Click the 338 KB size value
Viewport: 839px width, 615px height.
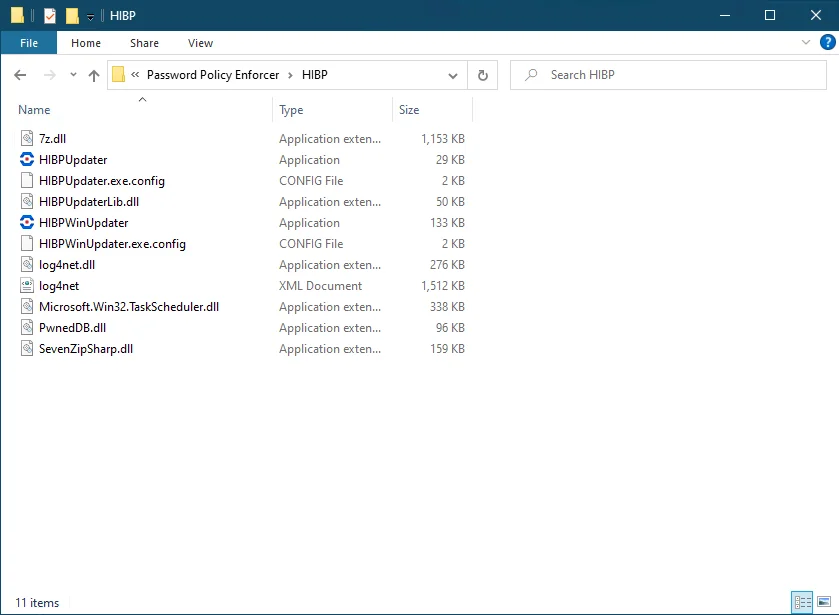pos(447,307)
